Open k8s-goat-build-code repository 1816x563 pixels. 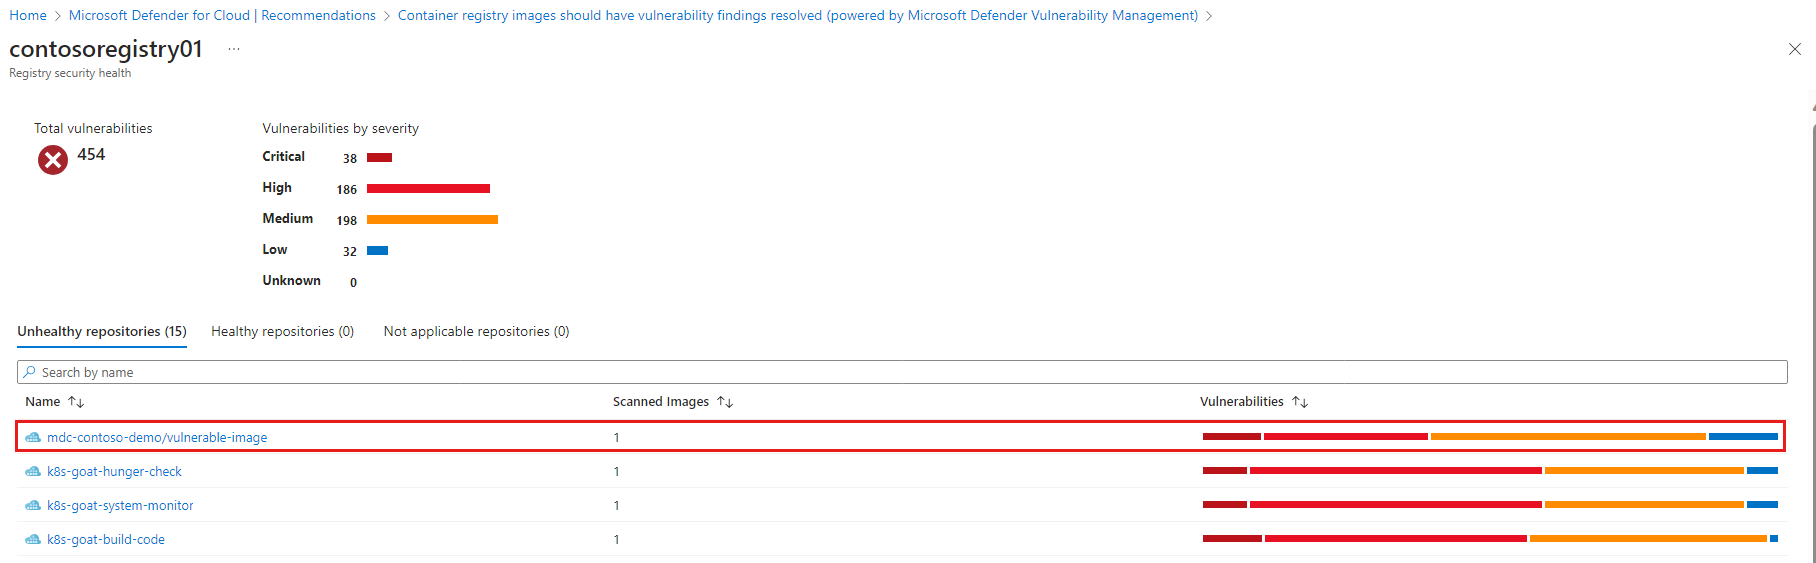106,540
